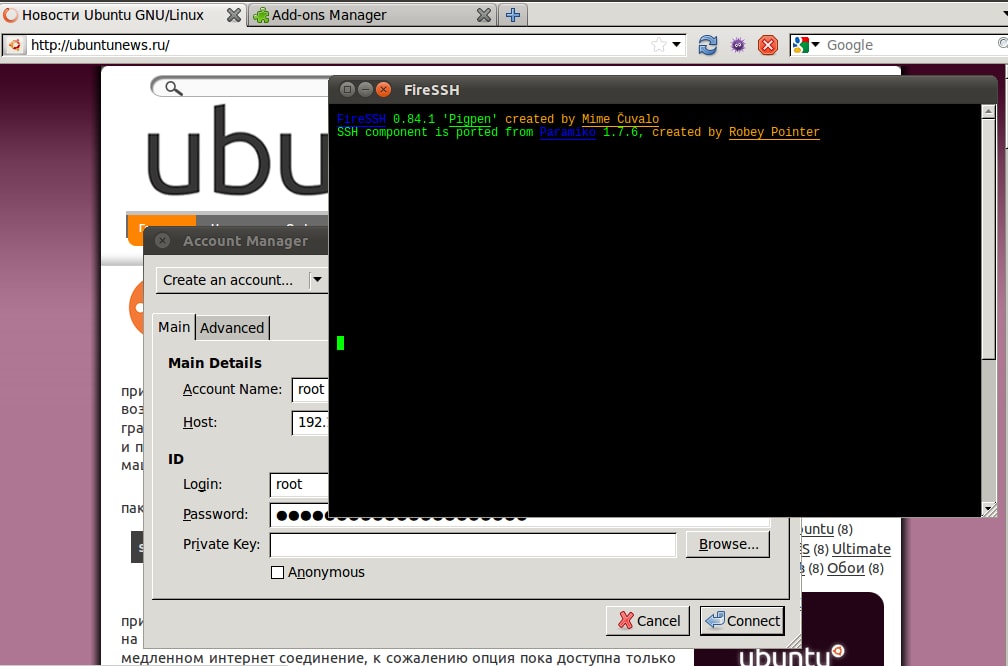Click the ubuntunews.ru site identity icon
This screenshot has height=666, width=1008.
[14, 45]
